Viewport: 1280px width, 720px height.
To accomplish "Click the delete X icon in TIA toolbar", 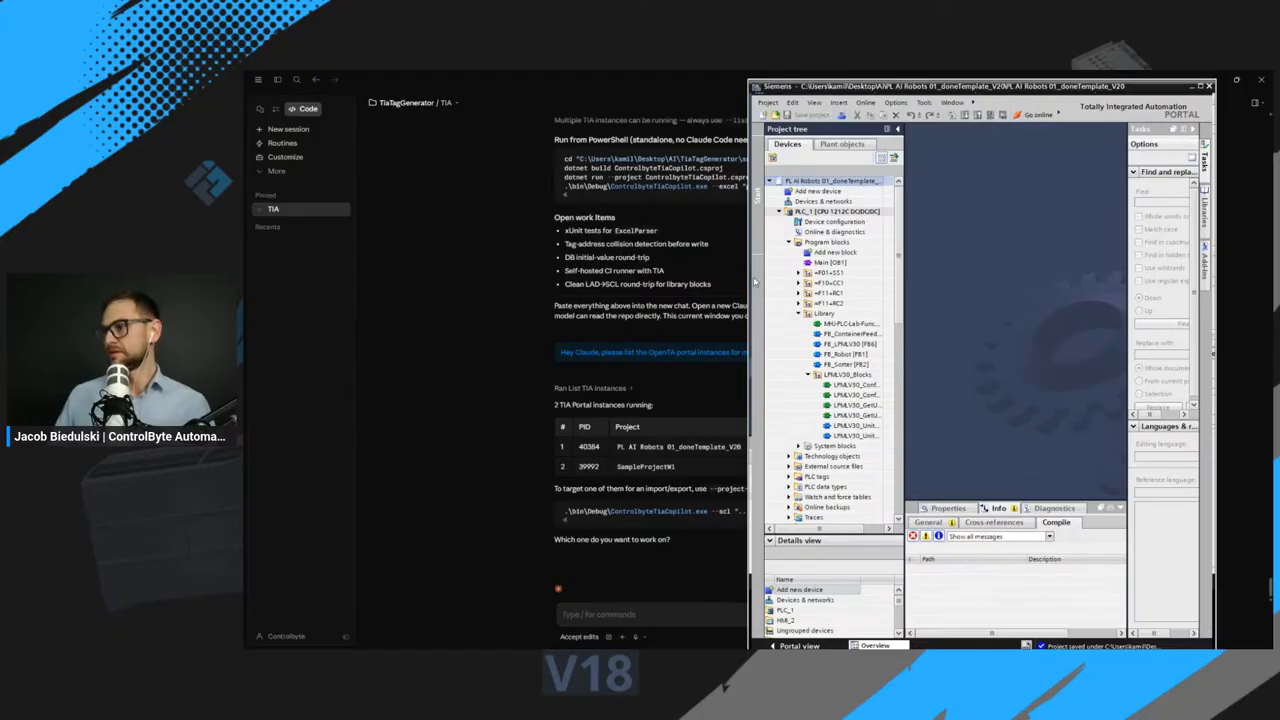I will 895,115.
